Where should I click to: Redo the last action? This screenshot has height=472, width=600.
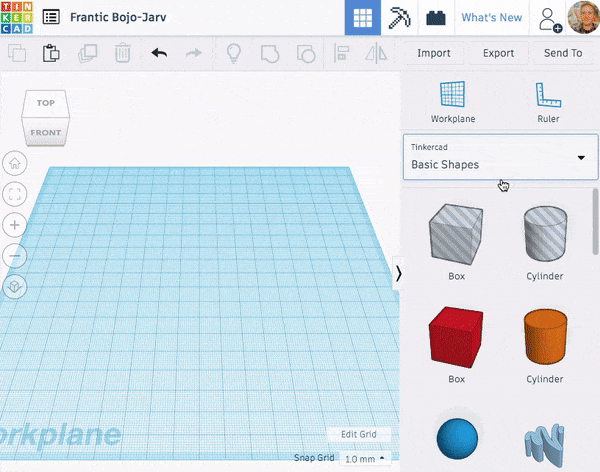point(194,53)
